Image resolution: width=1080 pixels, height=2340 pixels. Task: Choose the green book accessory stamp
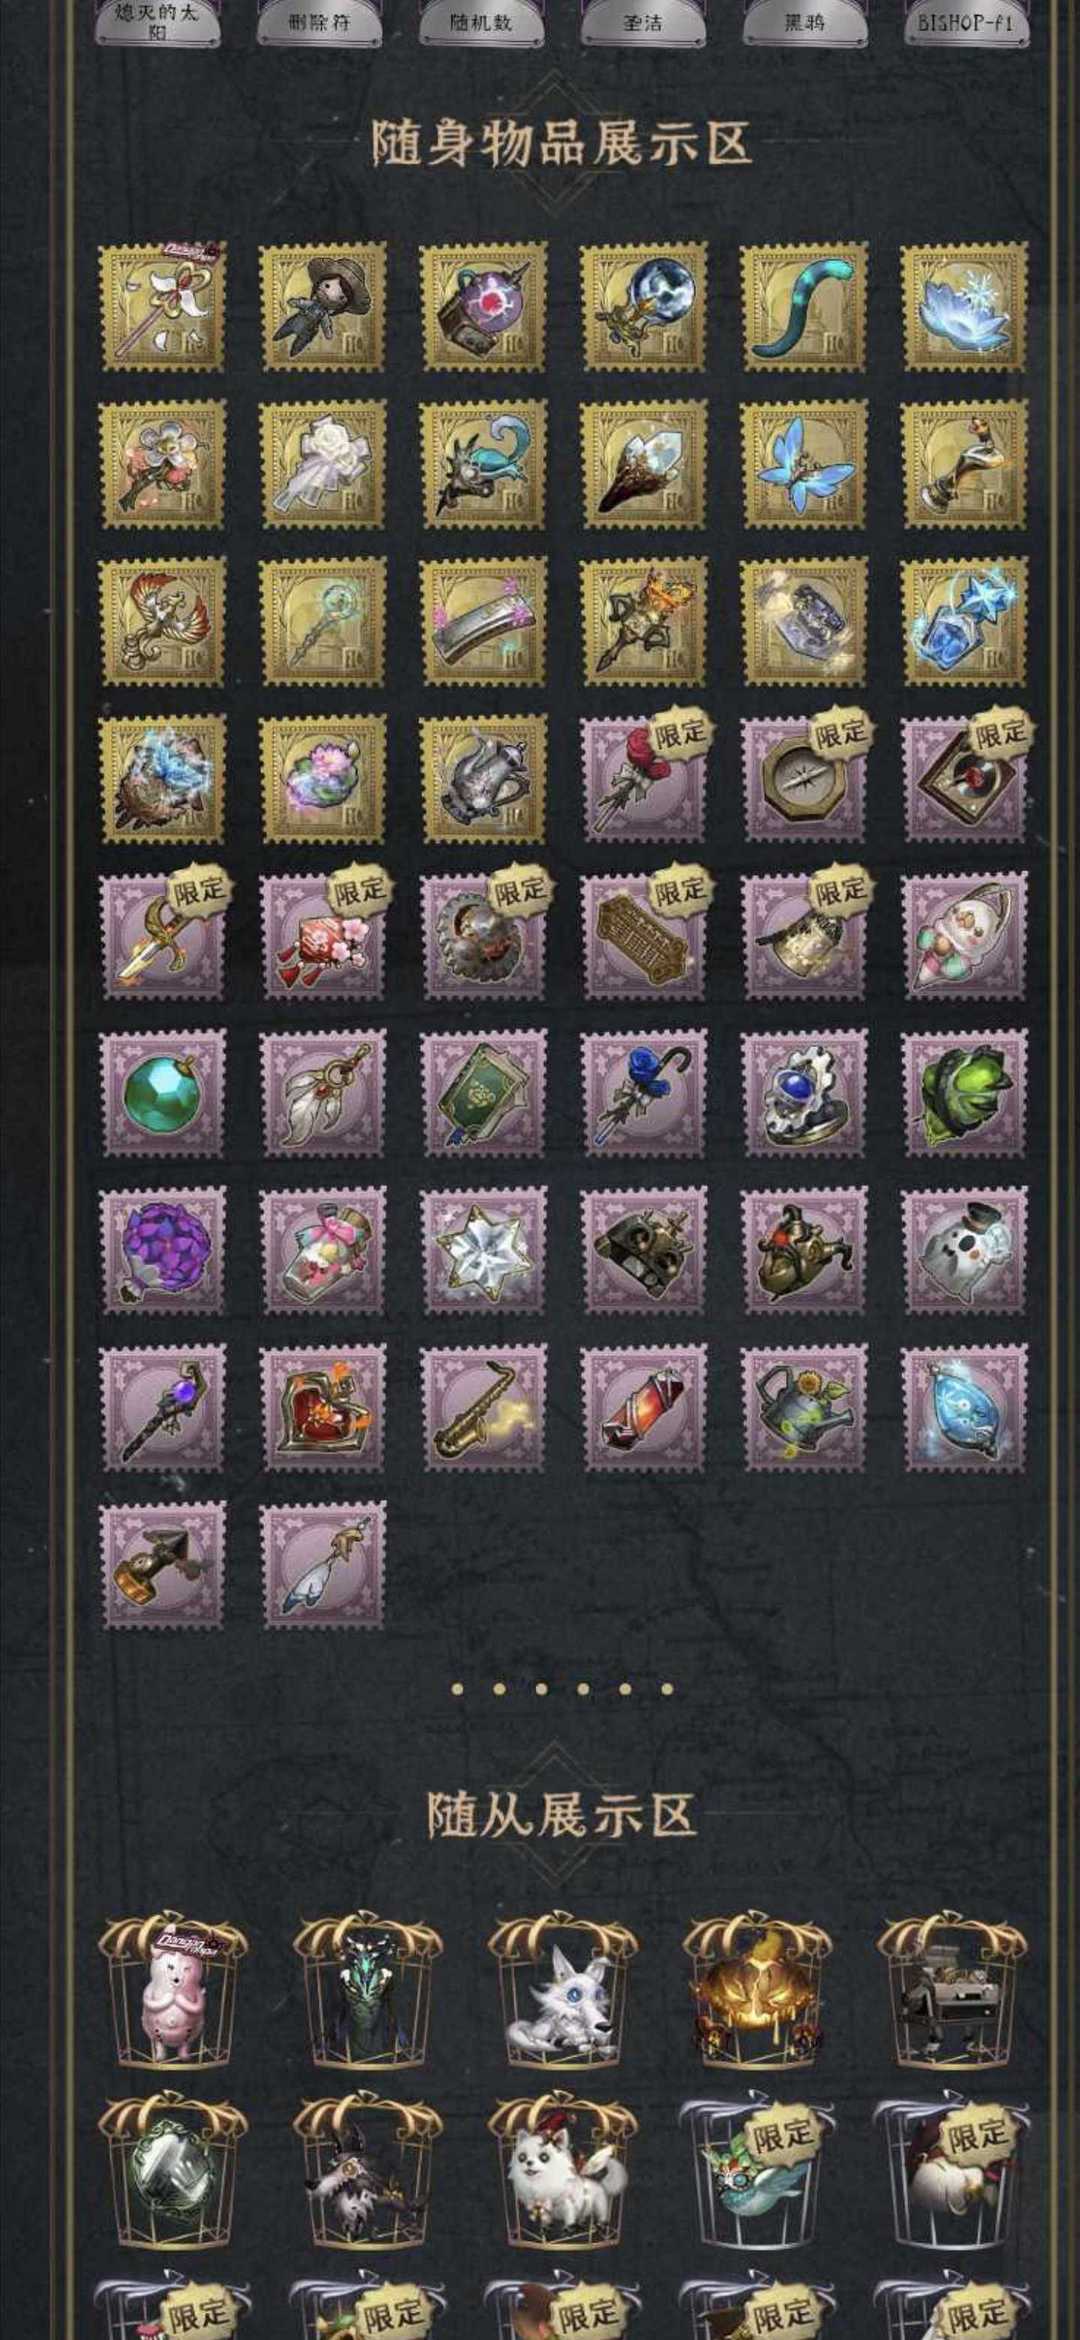coord(484,1094)
